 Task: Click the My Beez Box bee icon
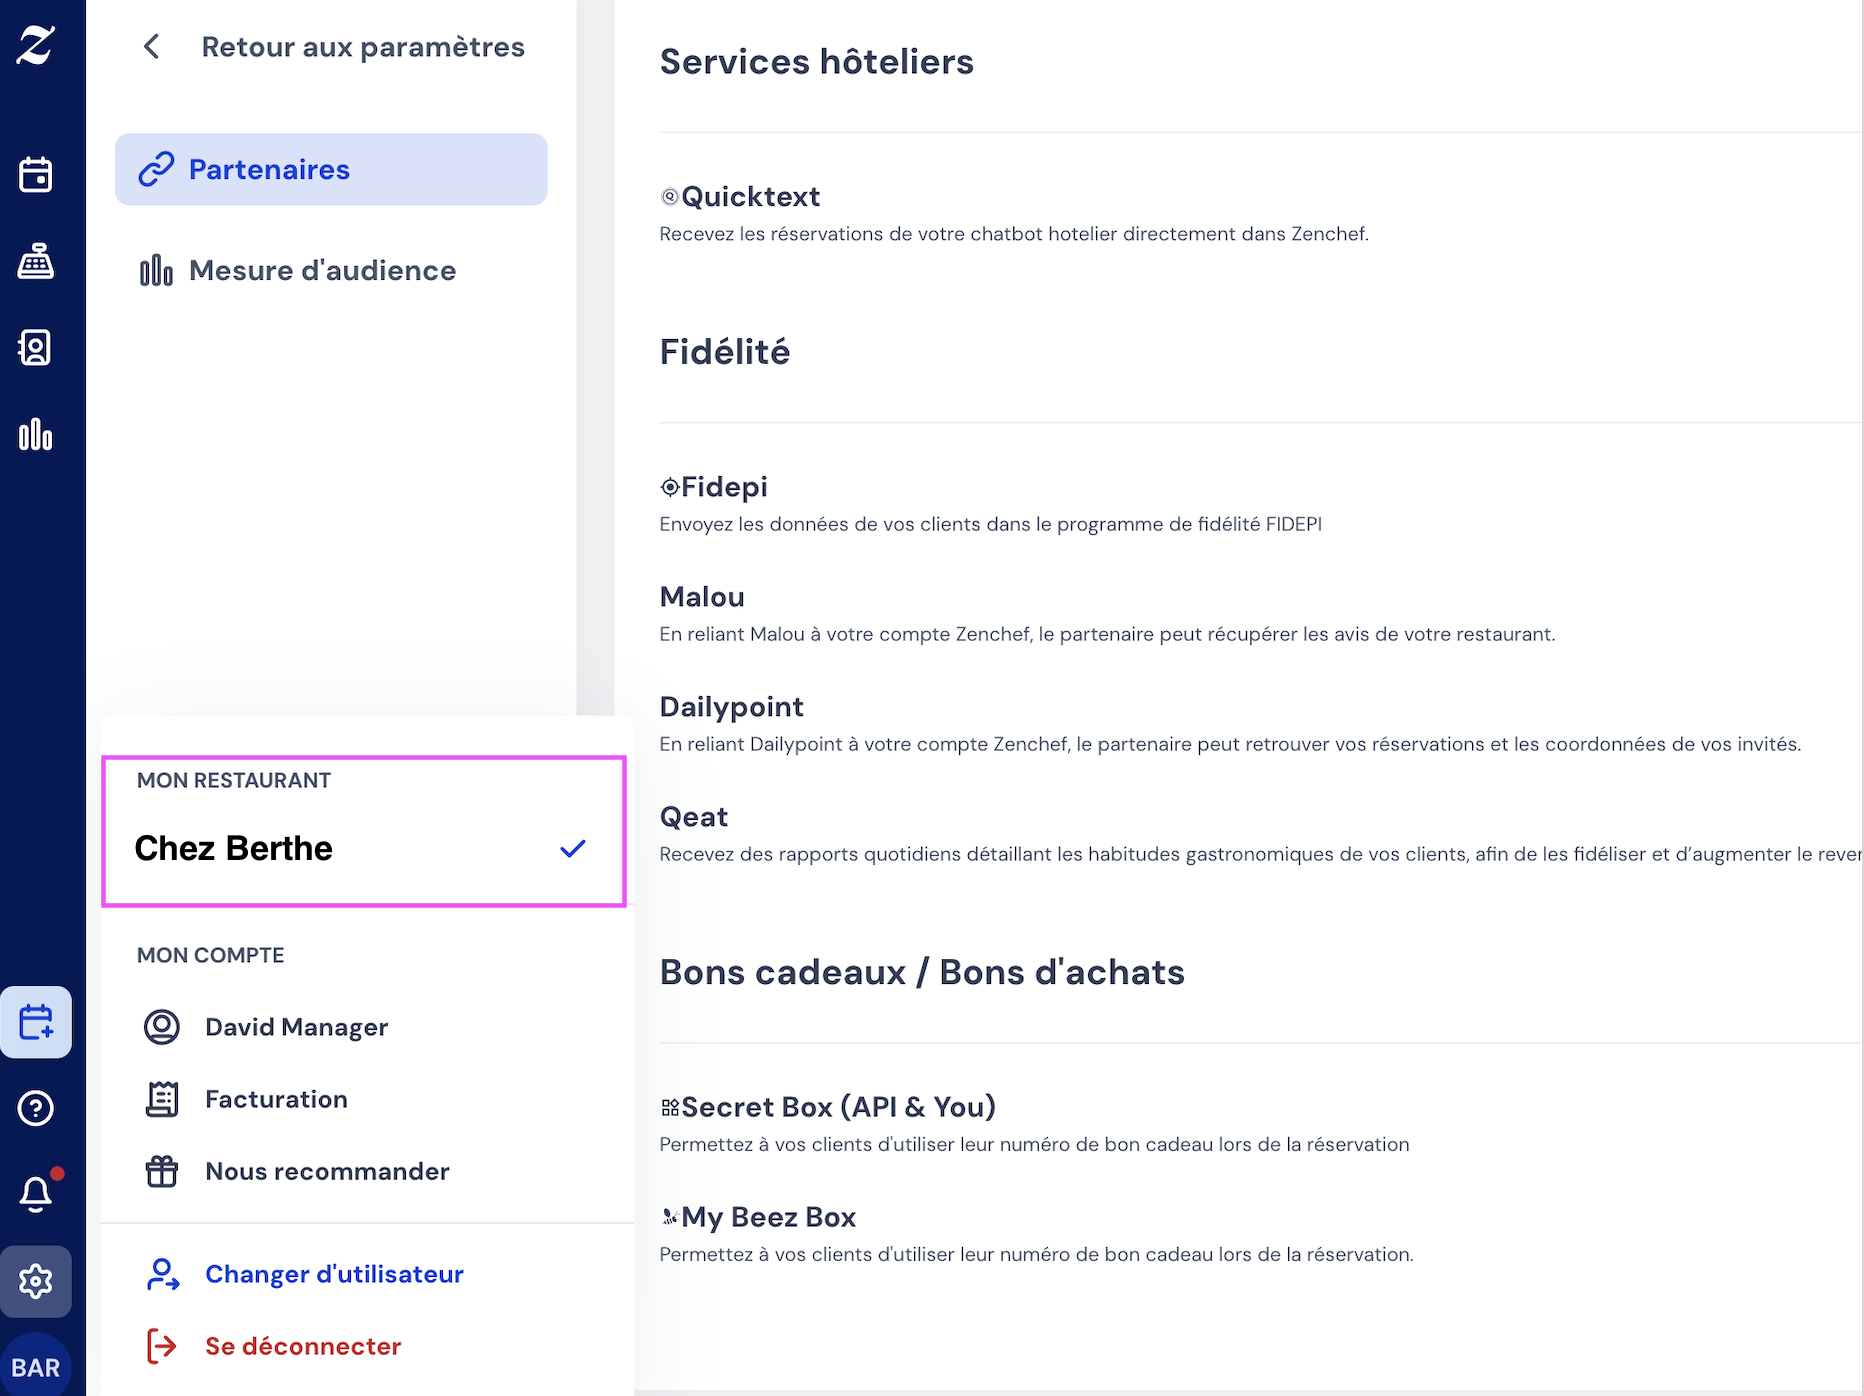point(670,1217)
